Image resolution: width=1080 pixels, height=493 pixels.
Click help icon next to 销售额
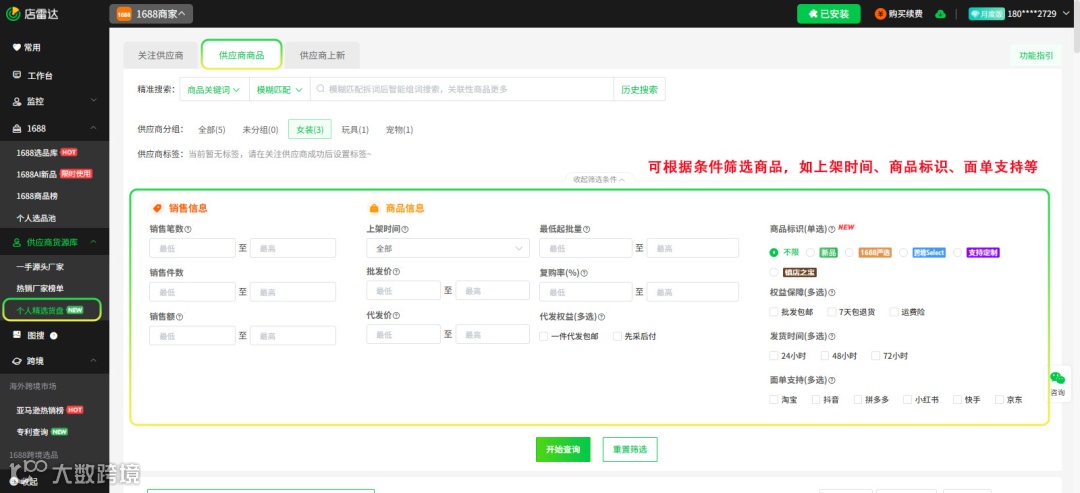pos(179,317)
